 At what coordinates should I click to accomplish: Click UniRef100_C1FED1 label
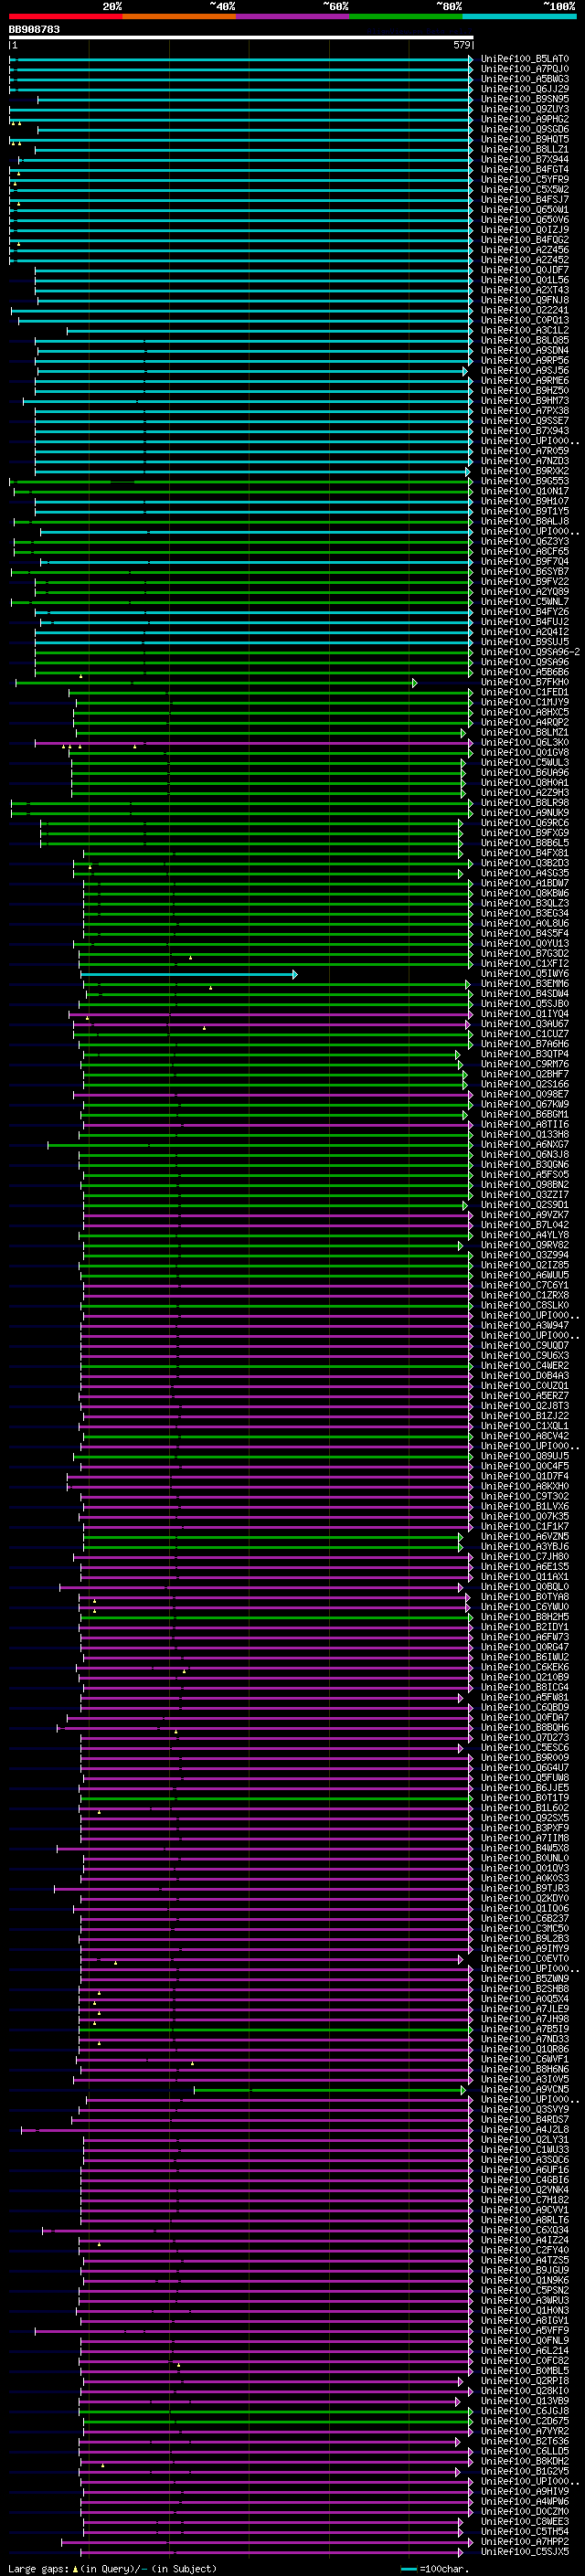525,692
